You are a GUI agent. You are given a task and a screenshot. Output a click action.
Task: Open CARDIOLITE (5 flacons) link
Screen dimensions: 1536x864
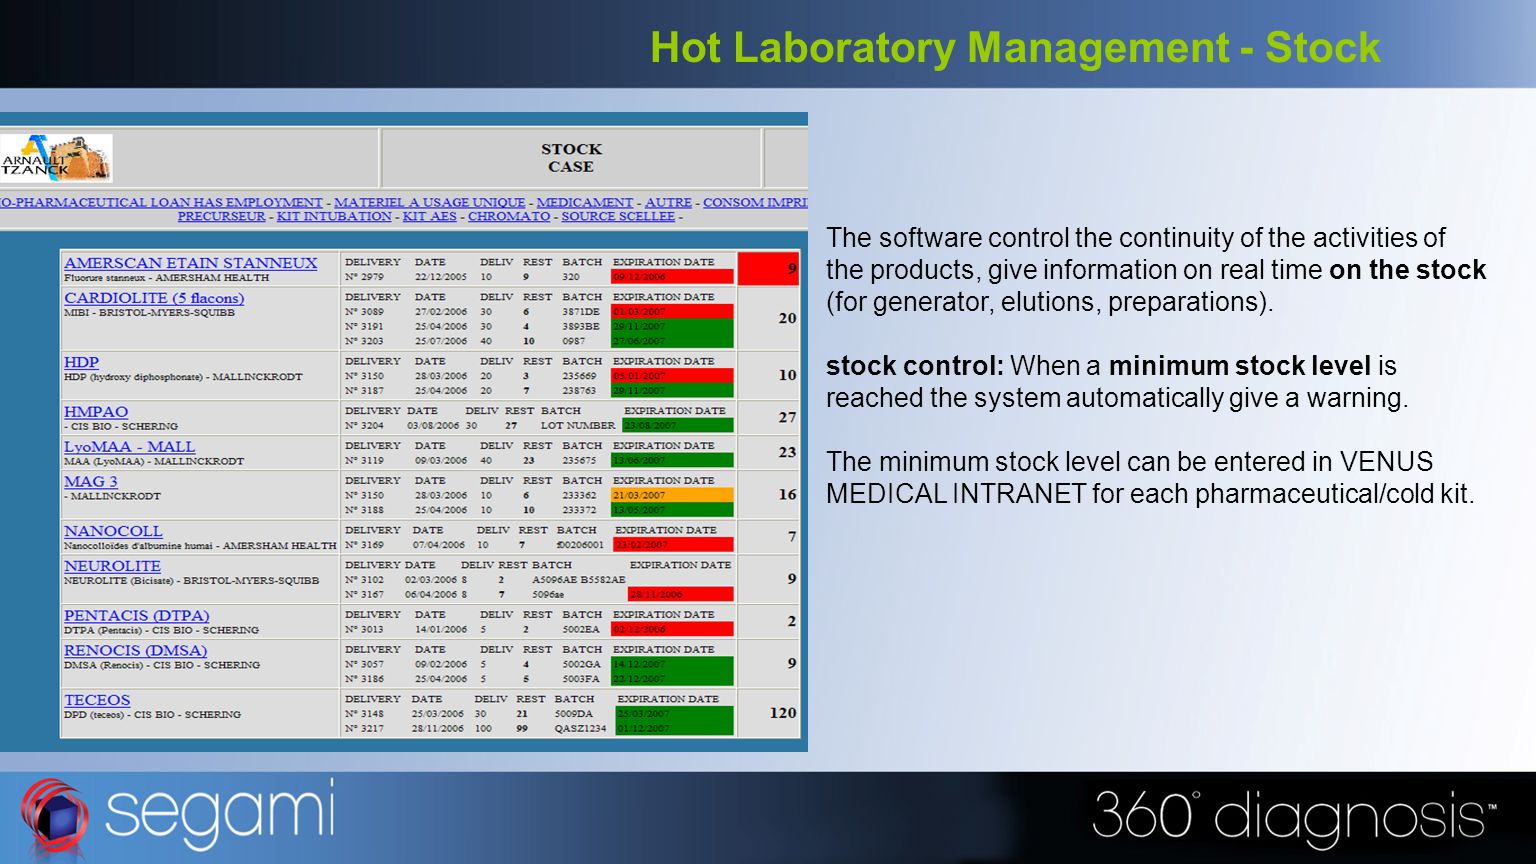tap(154, 298)
